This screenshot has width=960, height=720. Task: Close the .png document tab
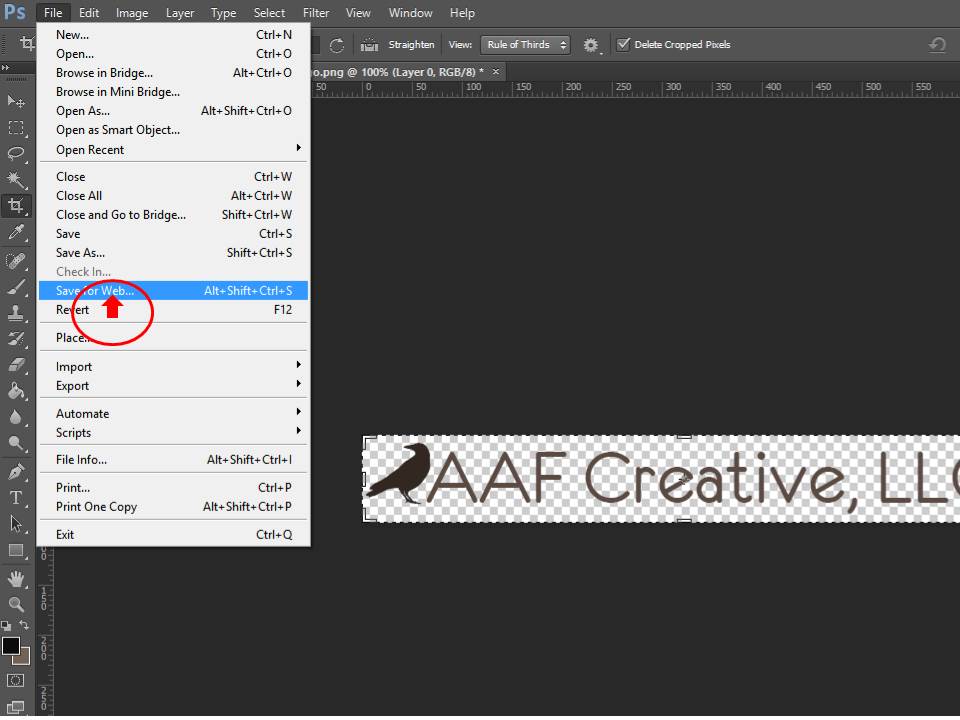(x=496, y=72)
